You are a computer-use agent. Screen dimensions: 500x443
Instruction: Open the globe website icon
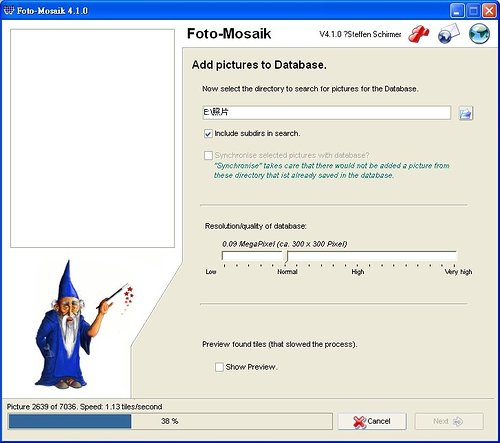tap(479, 34)
